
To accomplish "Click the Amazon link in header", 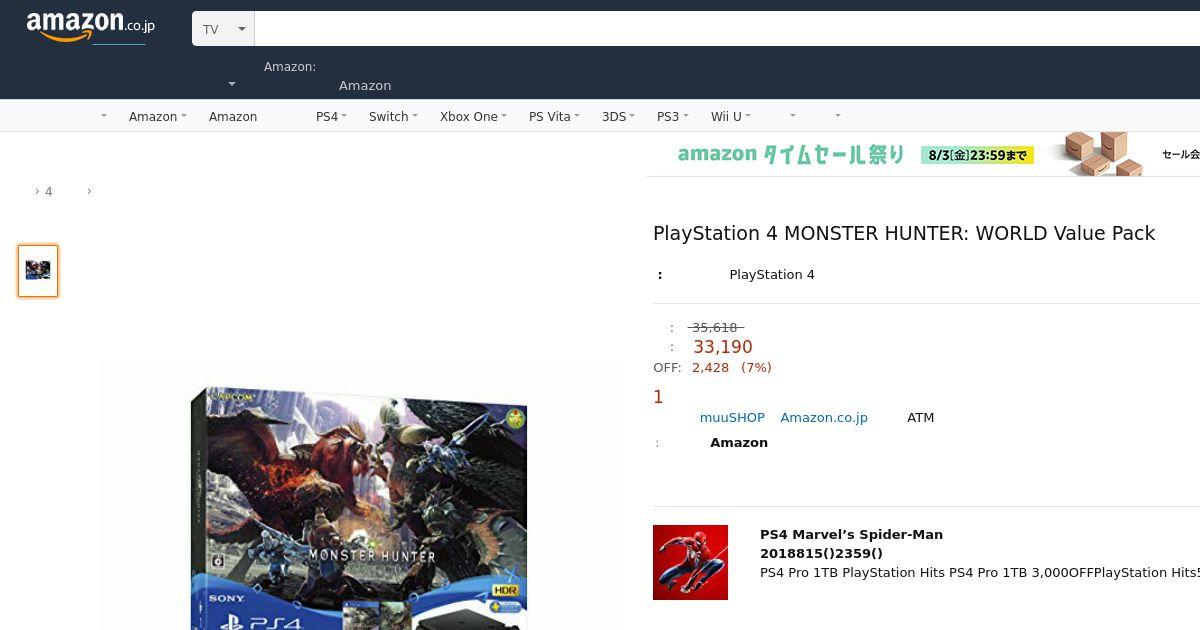I will [x=365, y=85].
